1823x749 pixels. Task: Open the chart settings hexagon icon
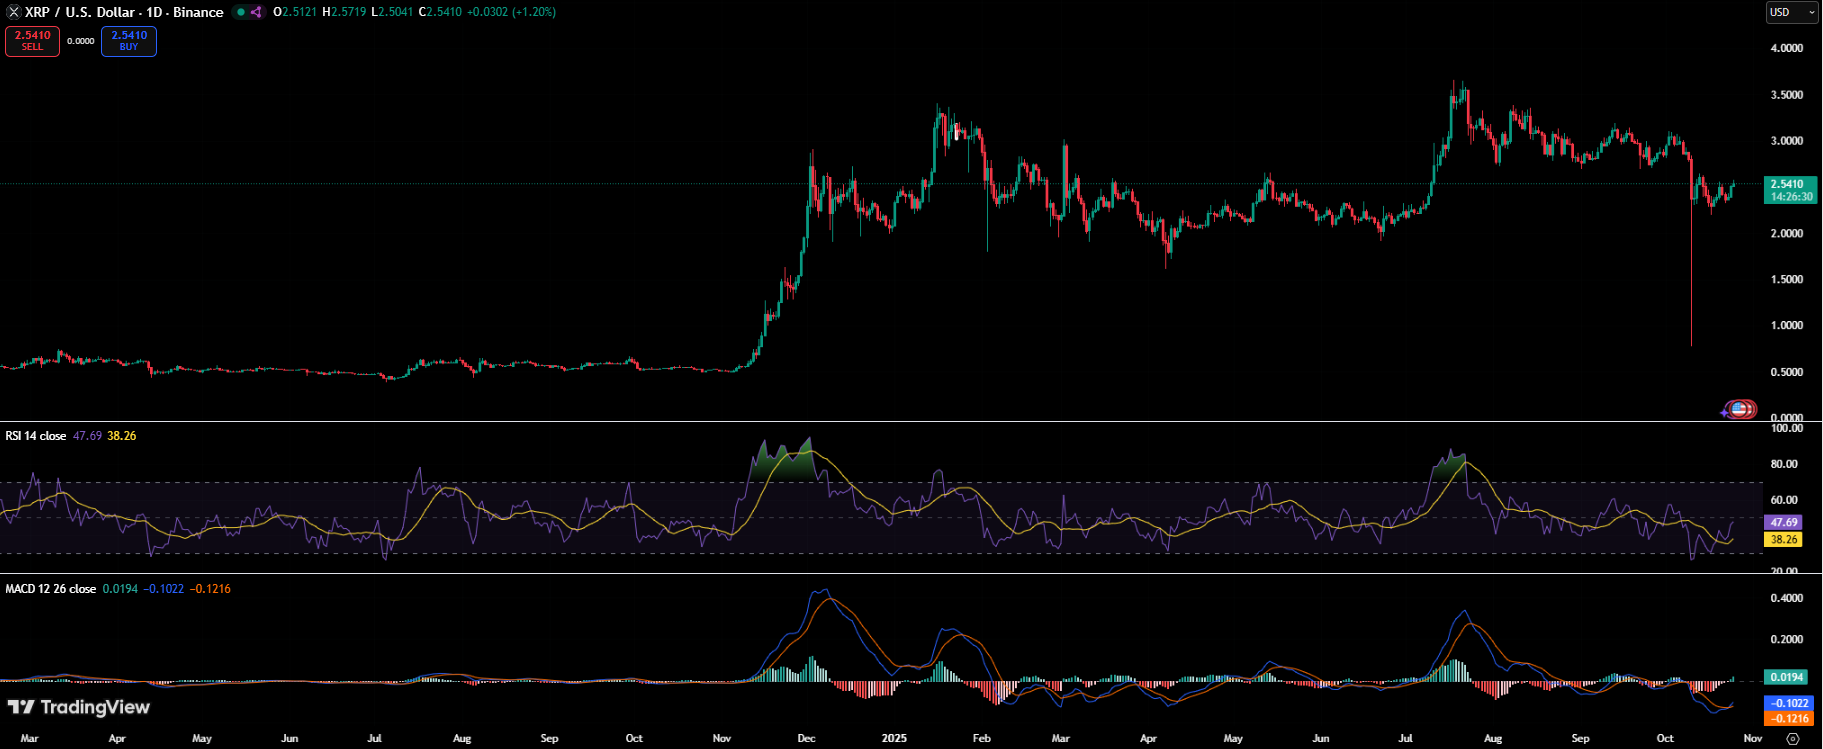coord(1792,739)
